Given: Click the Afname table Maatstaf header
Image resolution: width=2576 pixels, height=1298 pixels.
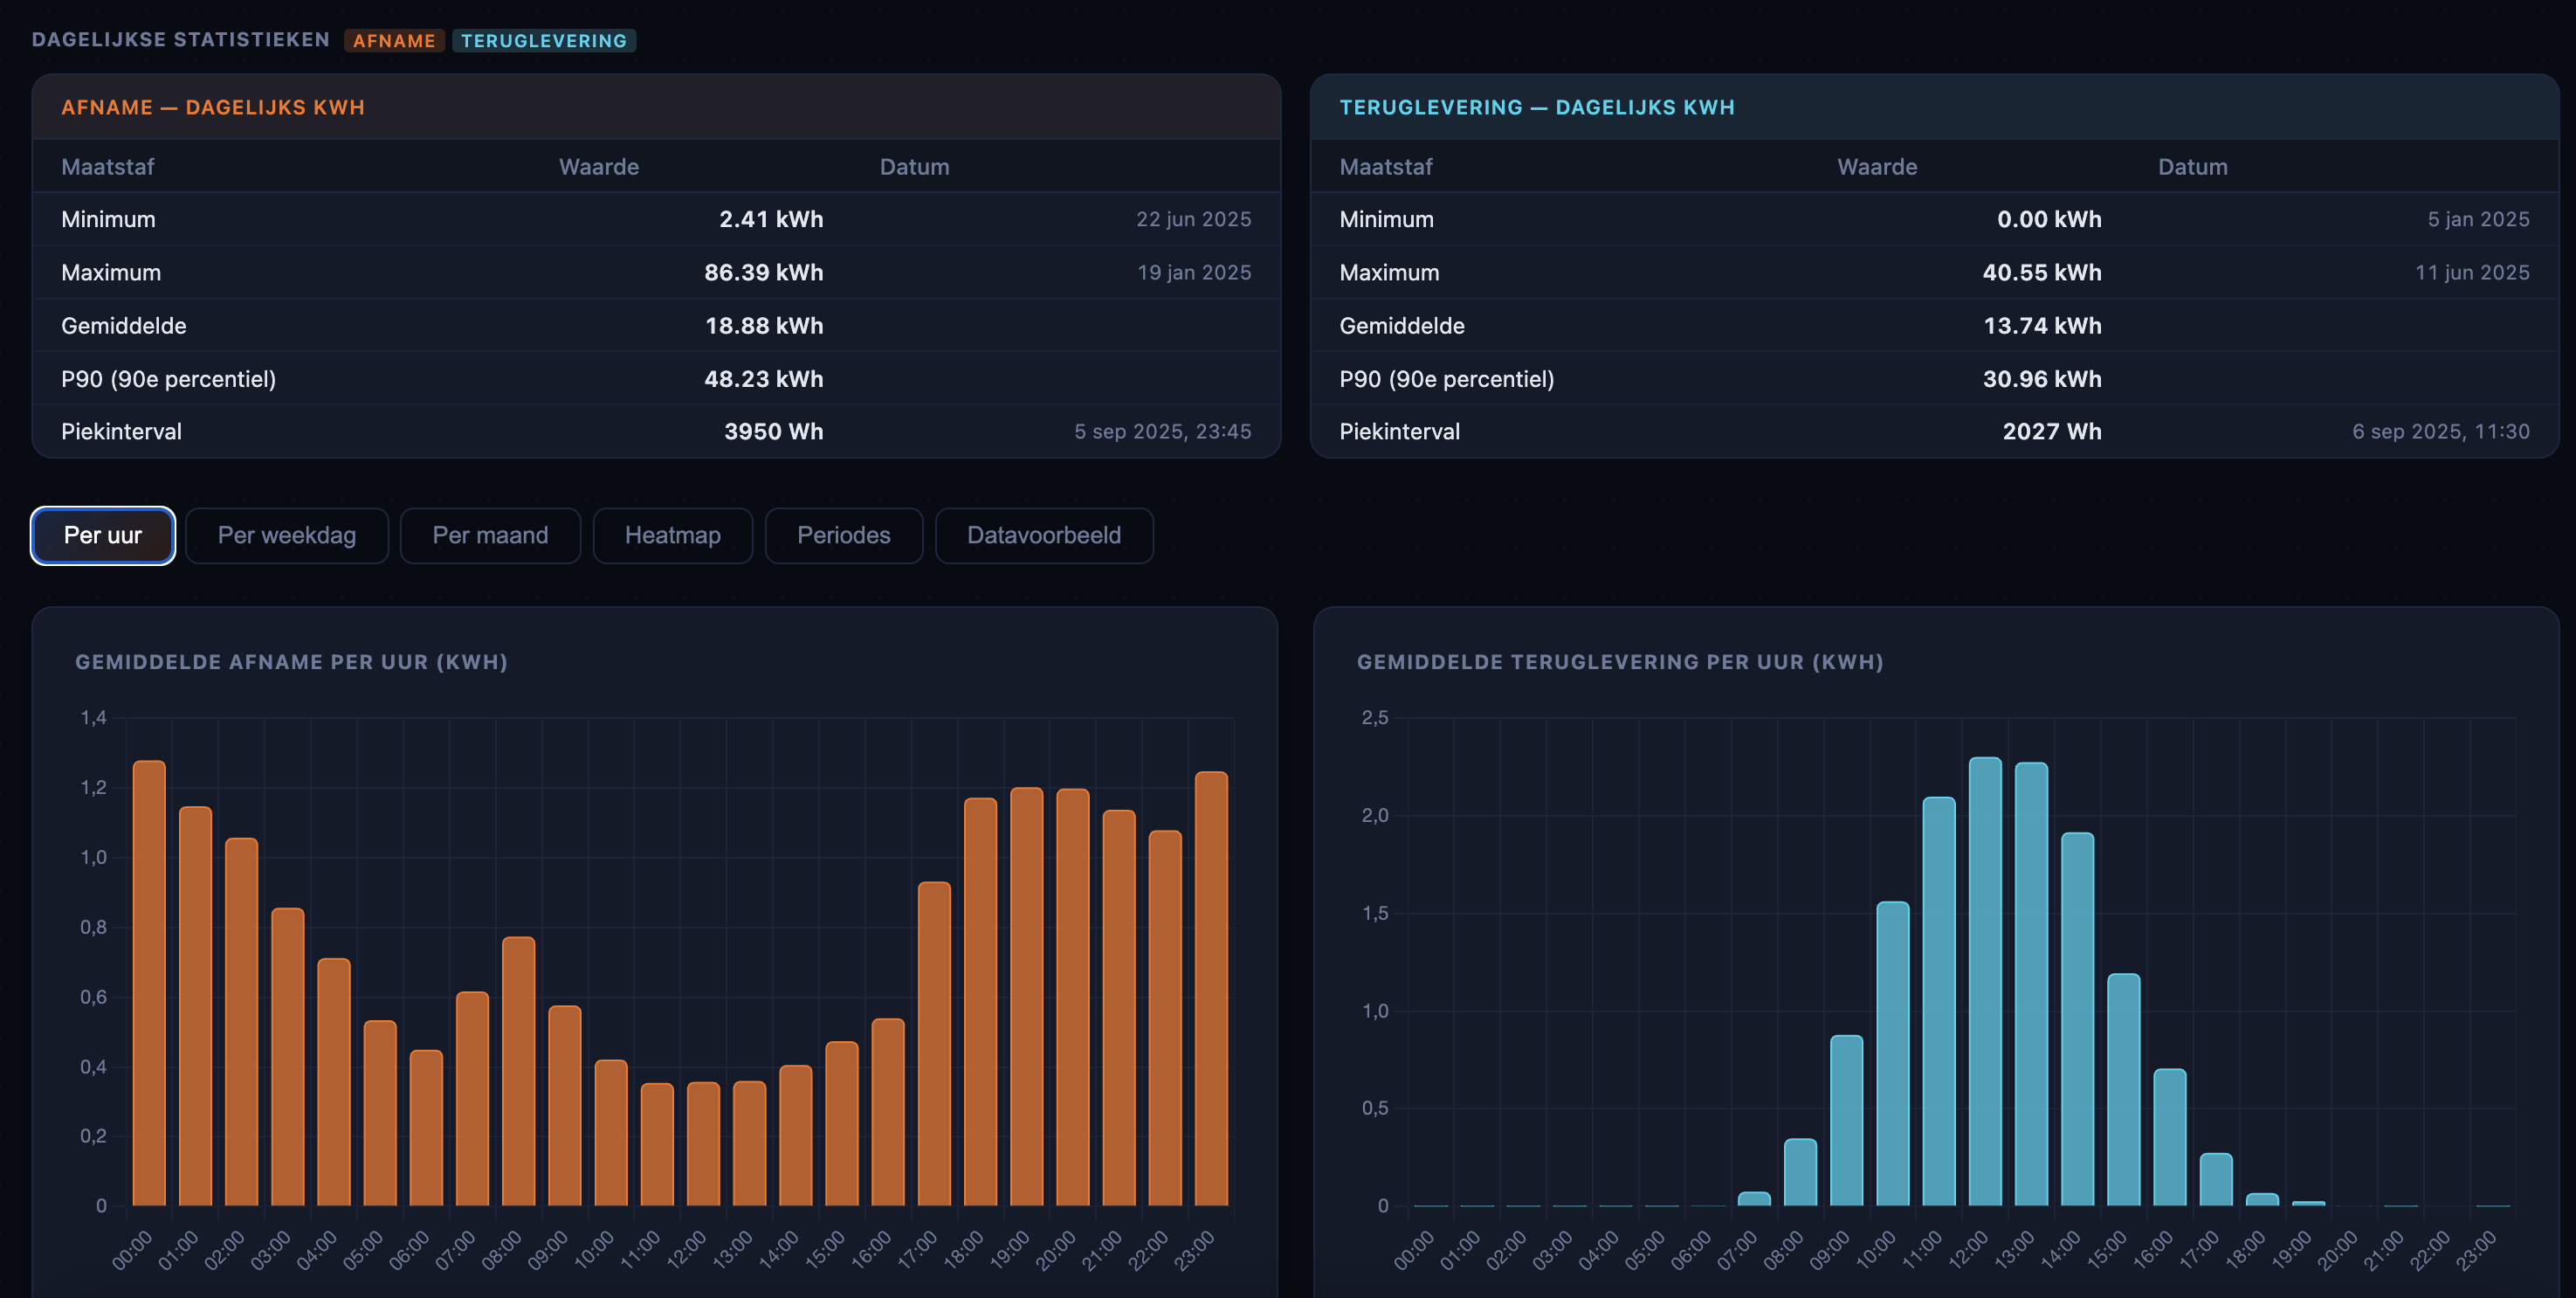Looking at the screenshot, I should point(108,167).
